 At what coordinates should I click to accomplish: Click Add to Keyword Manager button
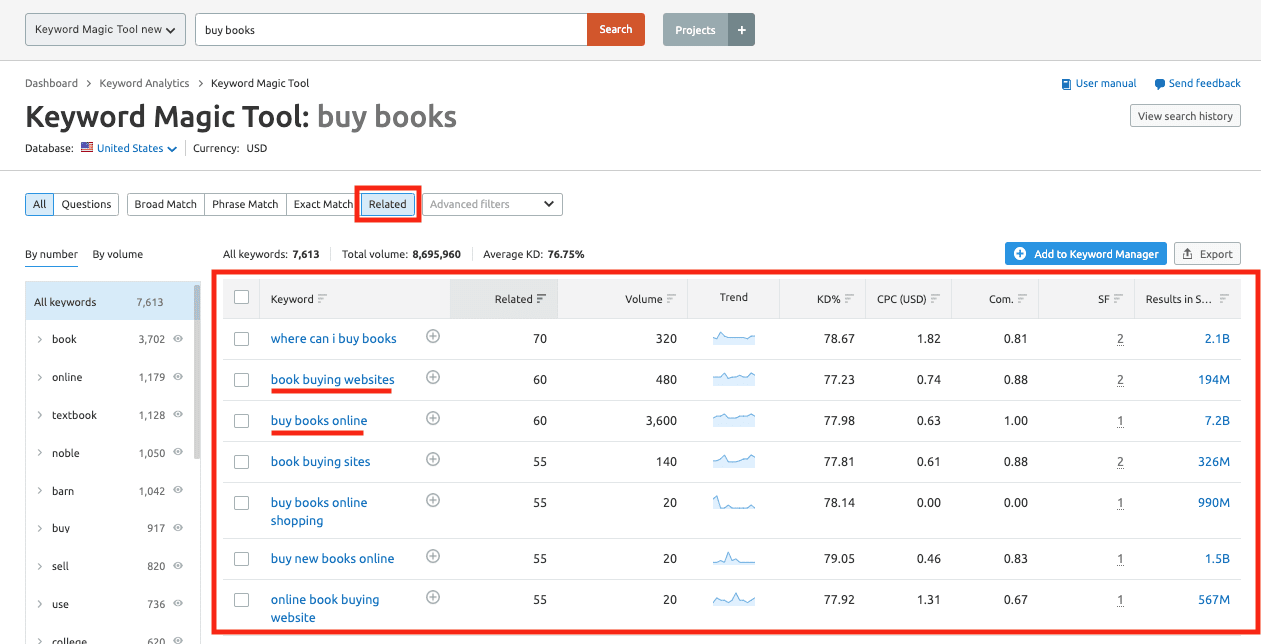(1085, 254)
